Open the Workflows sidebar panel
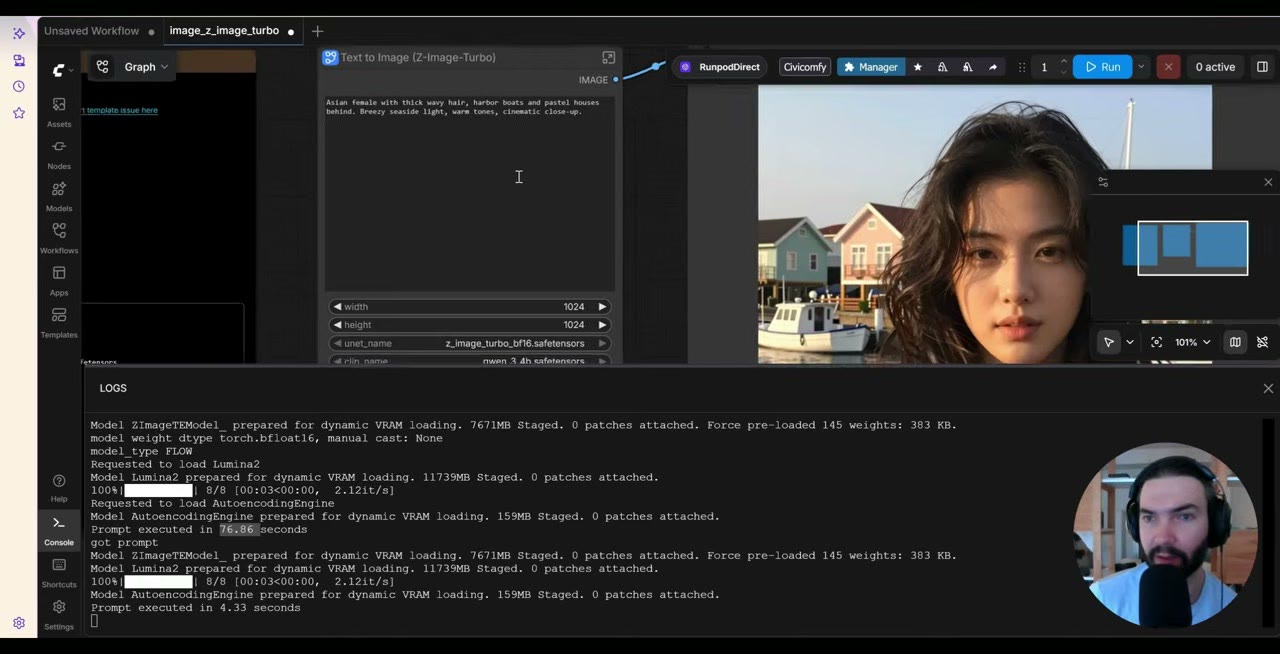Image resolution: width=1280 pixels, height=654 pixels. pyautogui.click(x=59, y=238)
